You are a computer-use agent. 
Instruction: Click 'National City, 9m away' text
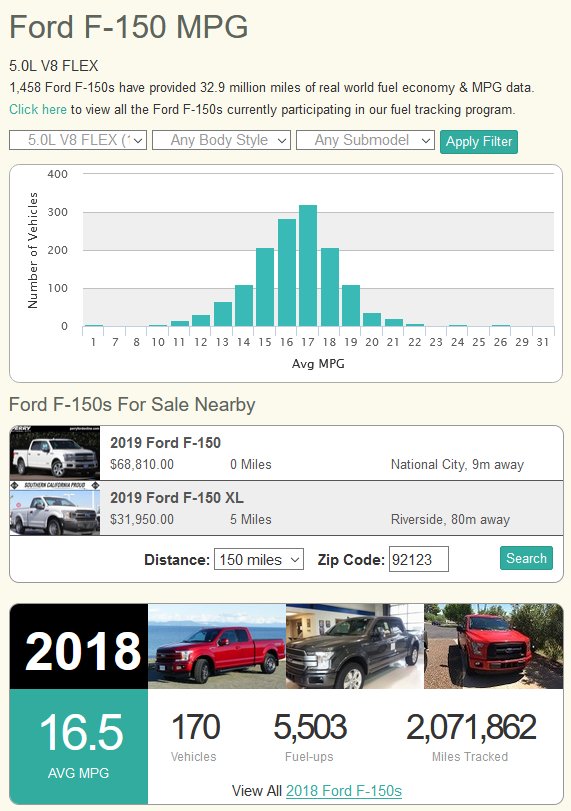[x=457, y=464]
